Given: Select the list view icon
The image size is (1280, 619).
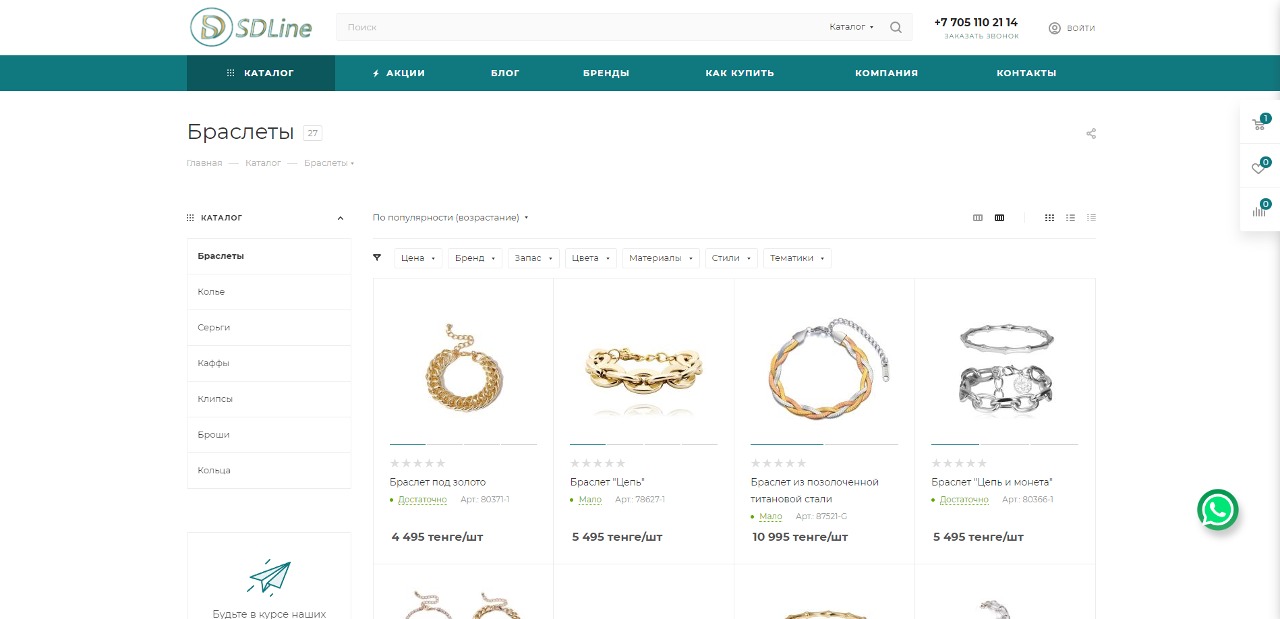Looking at the screenshot, I should [1070, 217].
